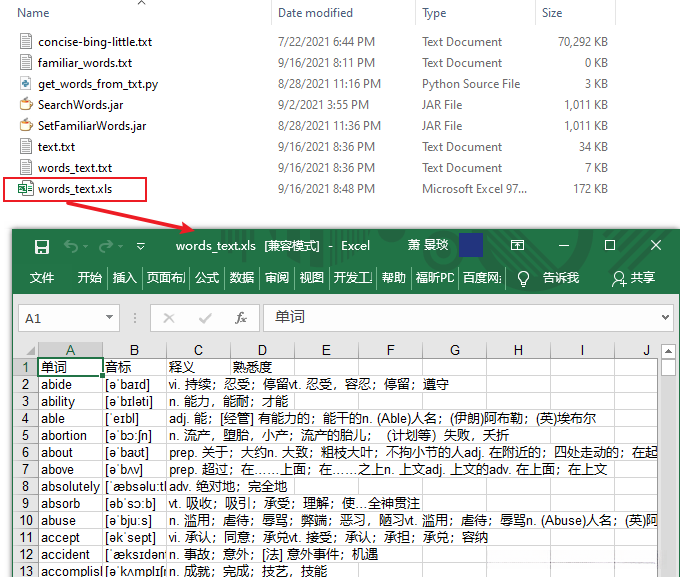Screen dimensions: 680x577
Task: Click words_text.xls Excel file icon
Action: 26,188
